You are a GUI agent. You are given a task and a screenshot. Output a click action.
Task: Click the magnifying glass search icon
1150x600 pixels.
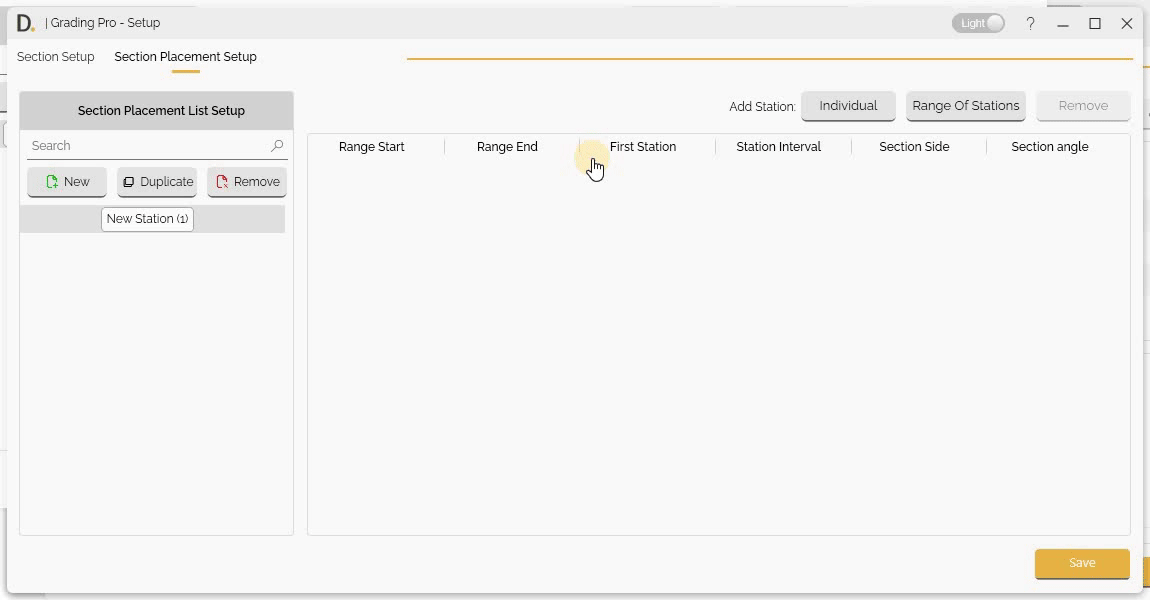(277, 146)
